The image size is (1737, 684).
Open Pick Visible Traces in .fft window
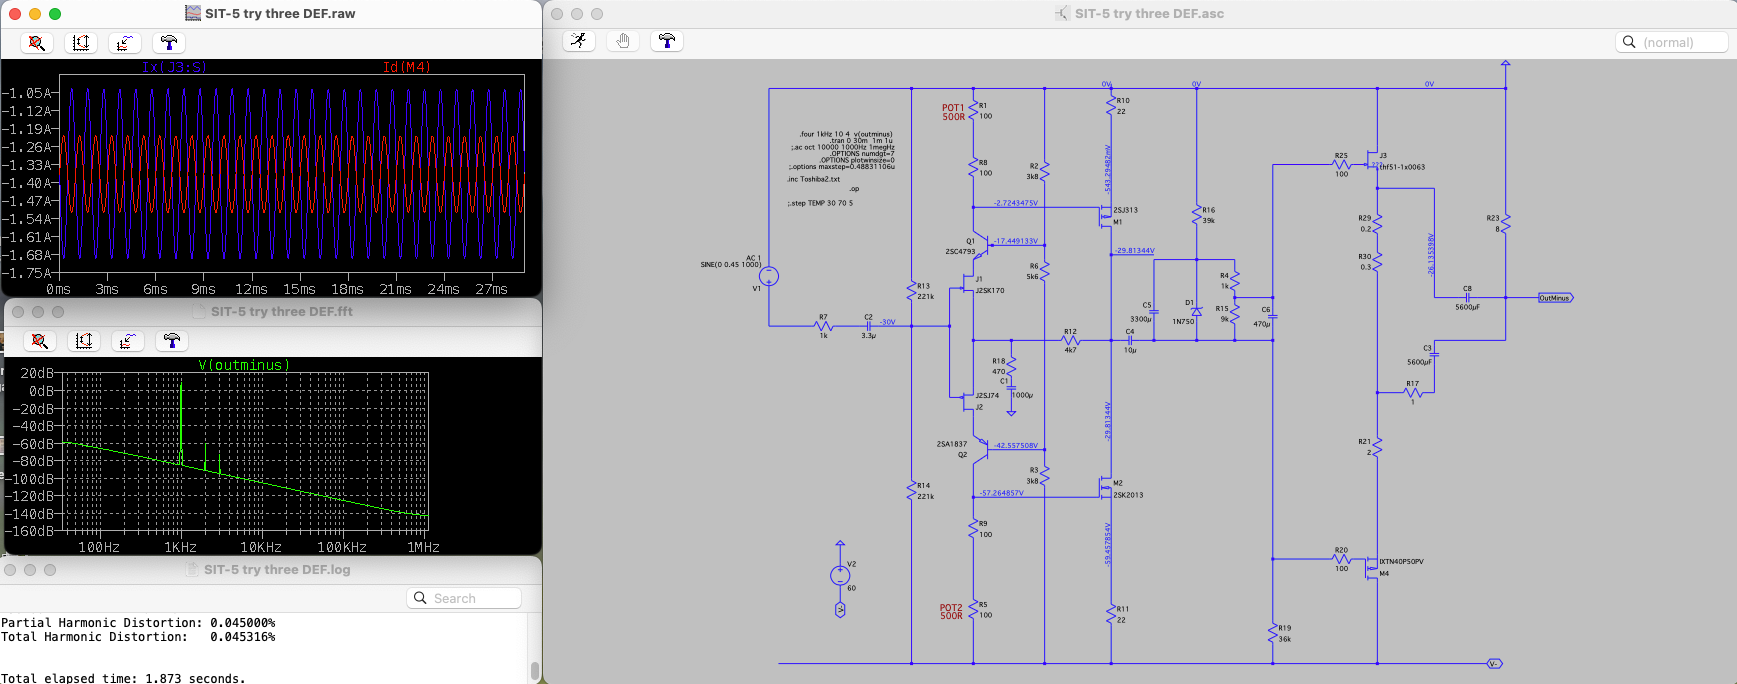(x=127, y=341)
